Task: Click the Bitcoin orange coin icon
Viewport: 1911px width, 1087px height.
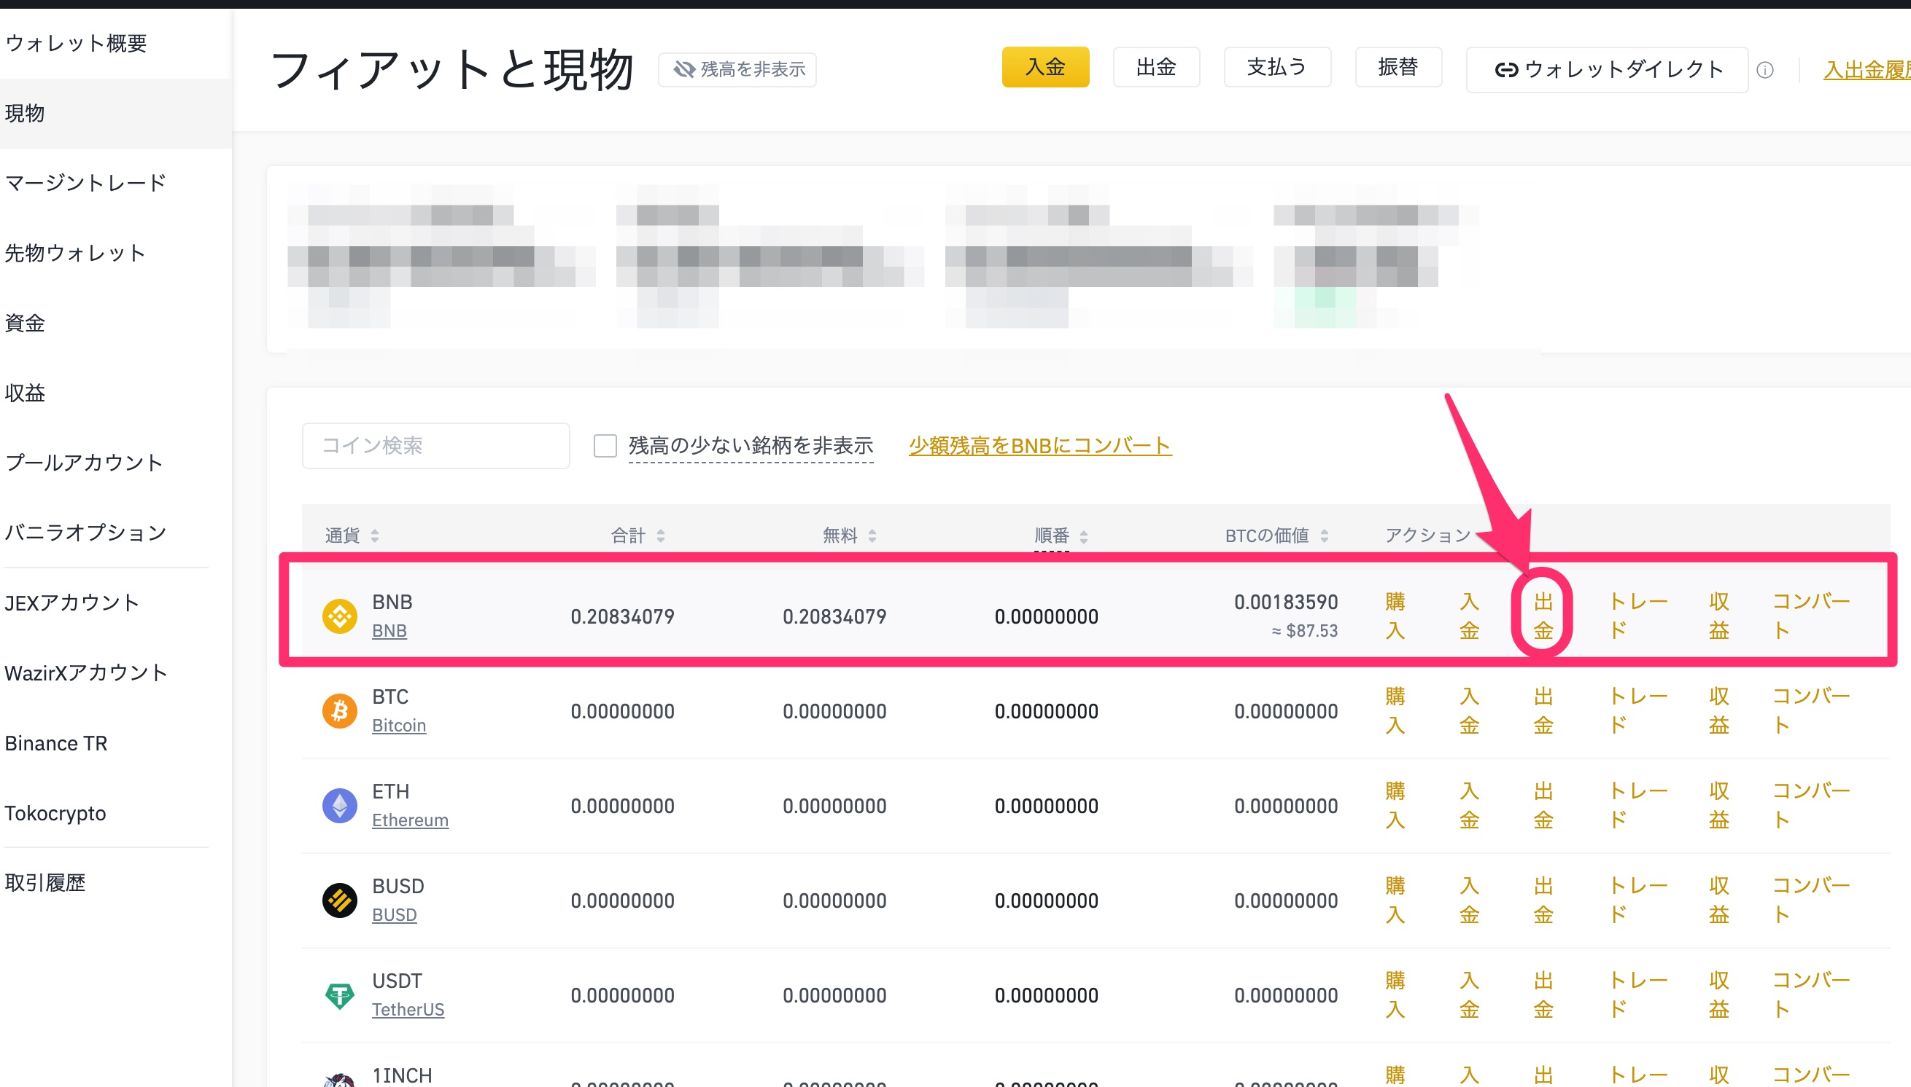Action: tap(340, 711)
